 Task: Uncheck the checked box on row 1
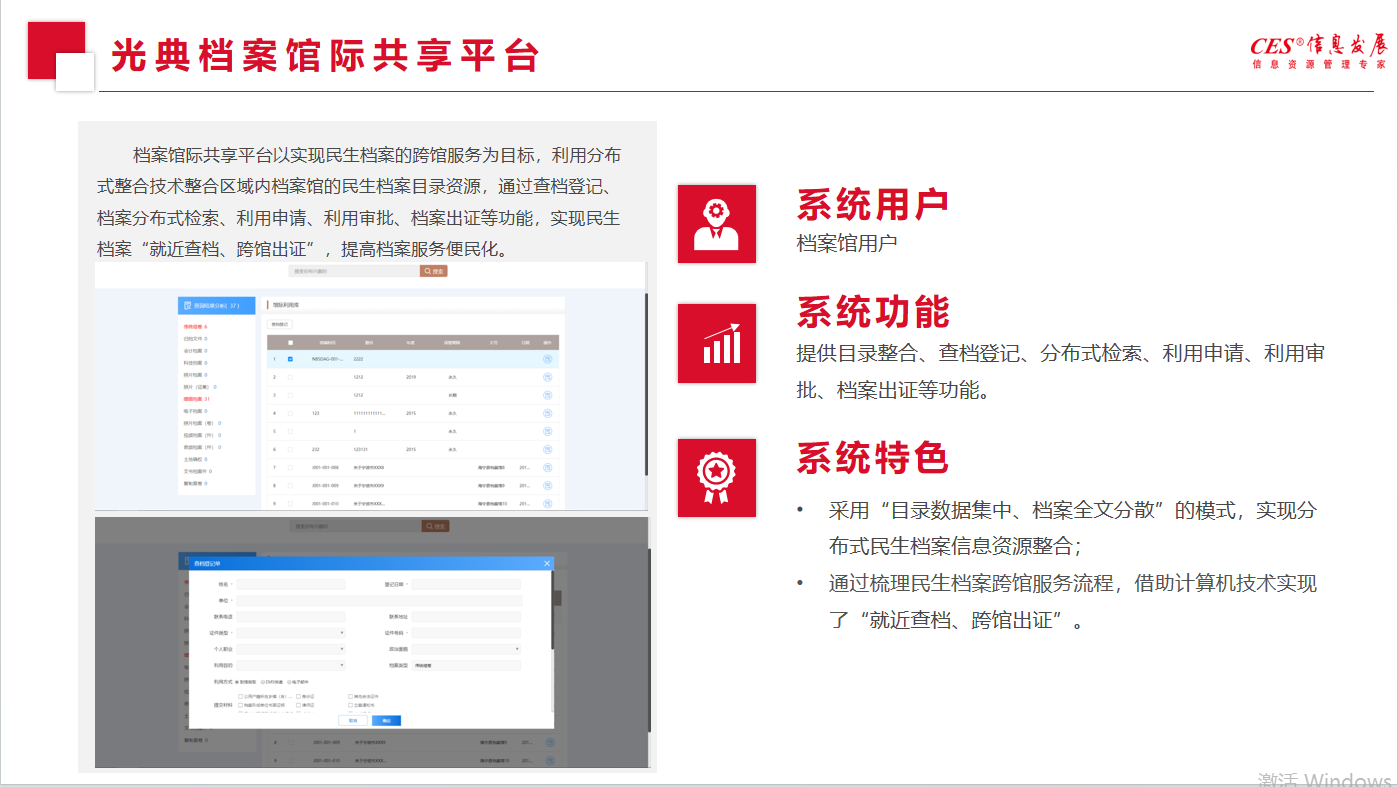click(290, 359)
